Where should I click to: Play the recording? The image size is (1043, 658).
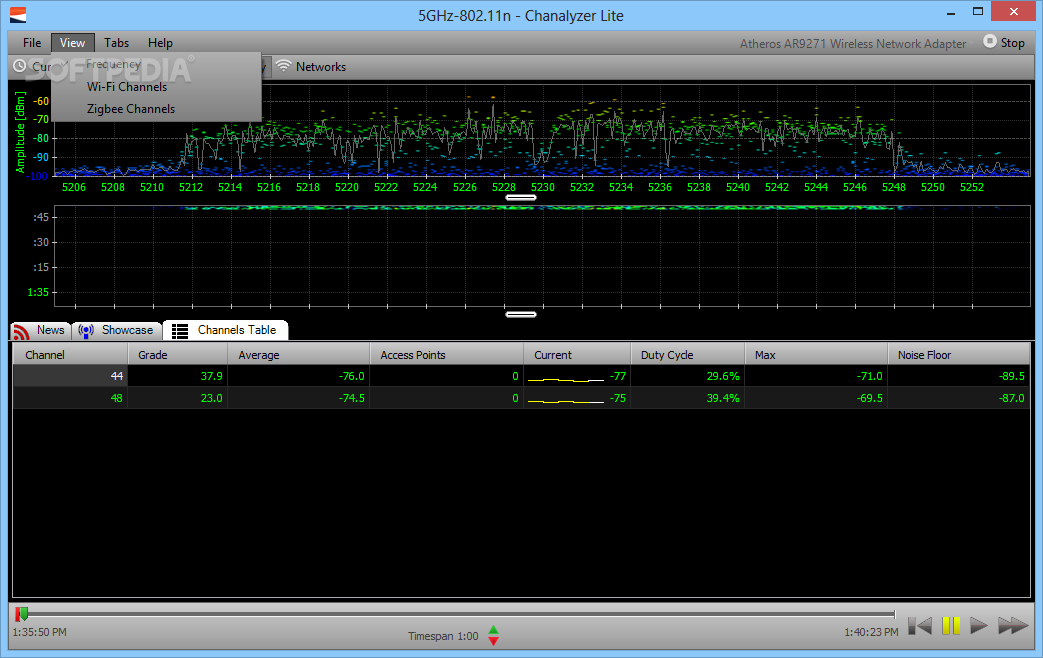coord(978,625)
